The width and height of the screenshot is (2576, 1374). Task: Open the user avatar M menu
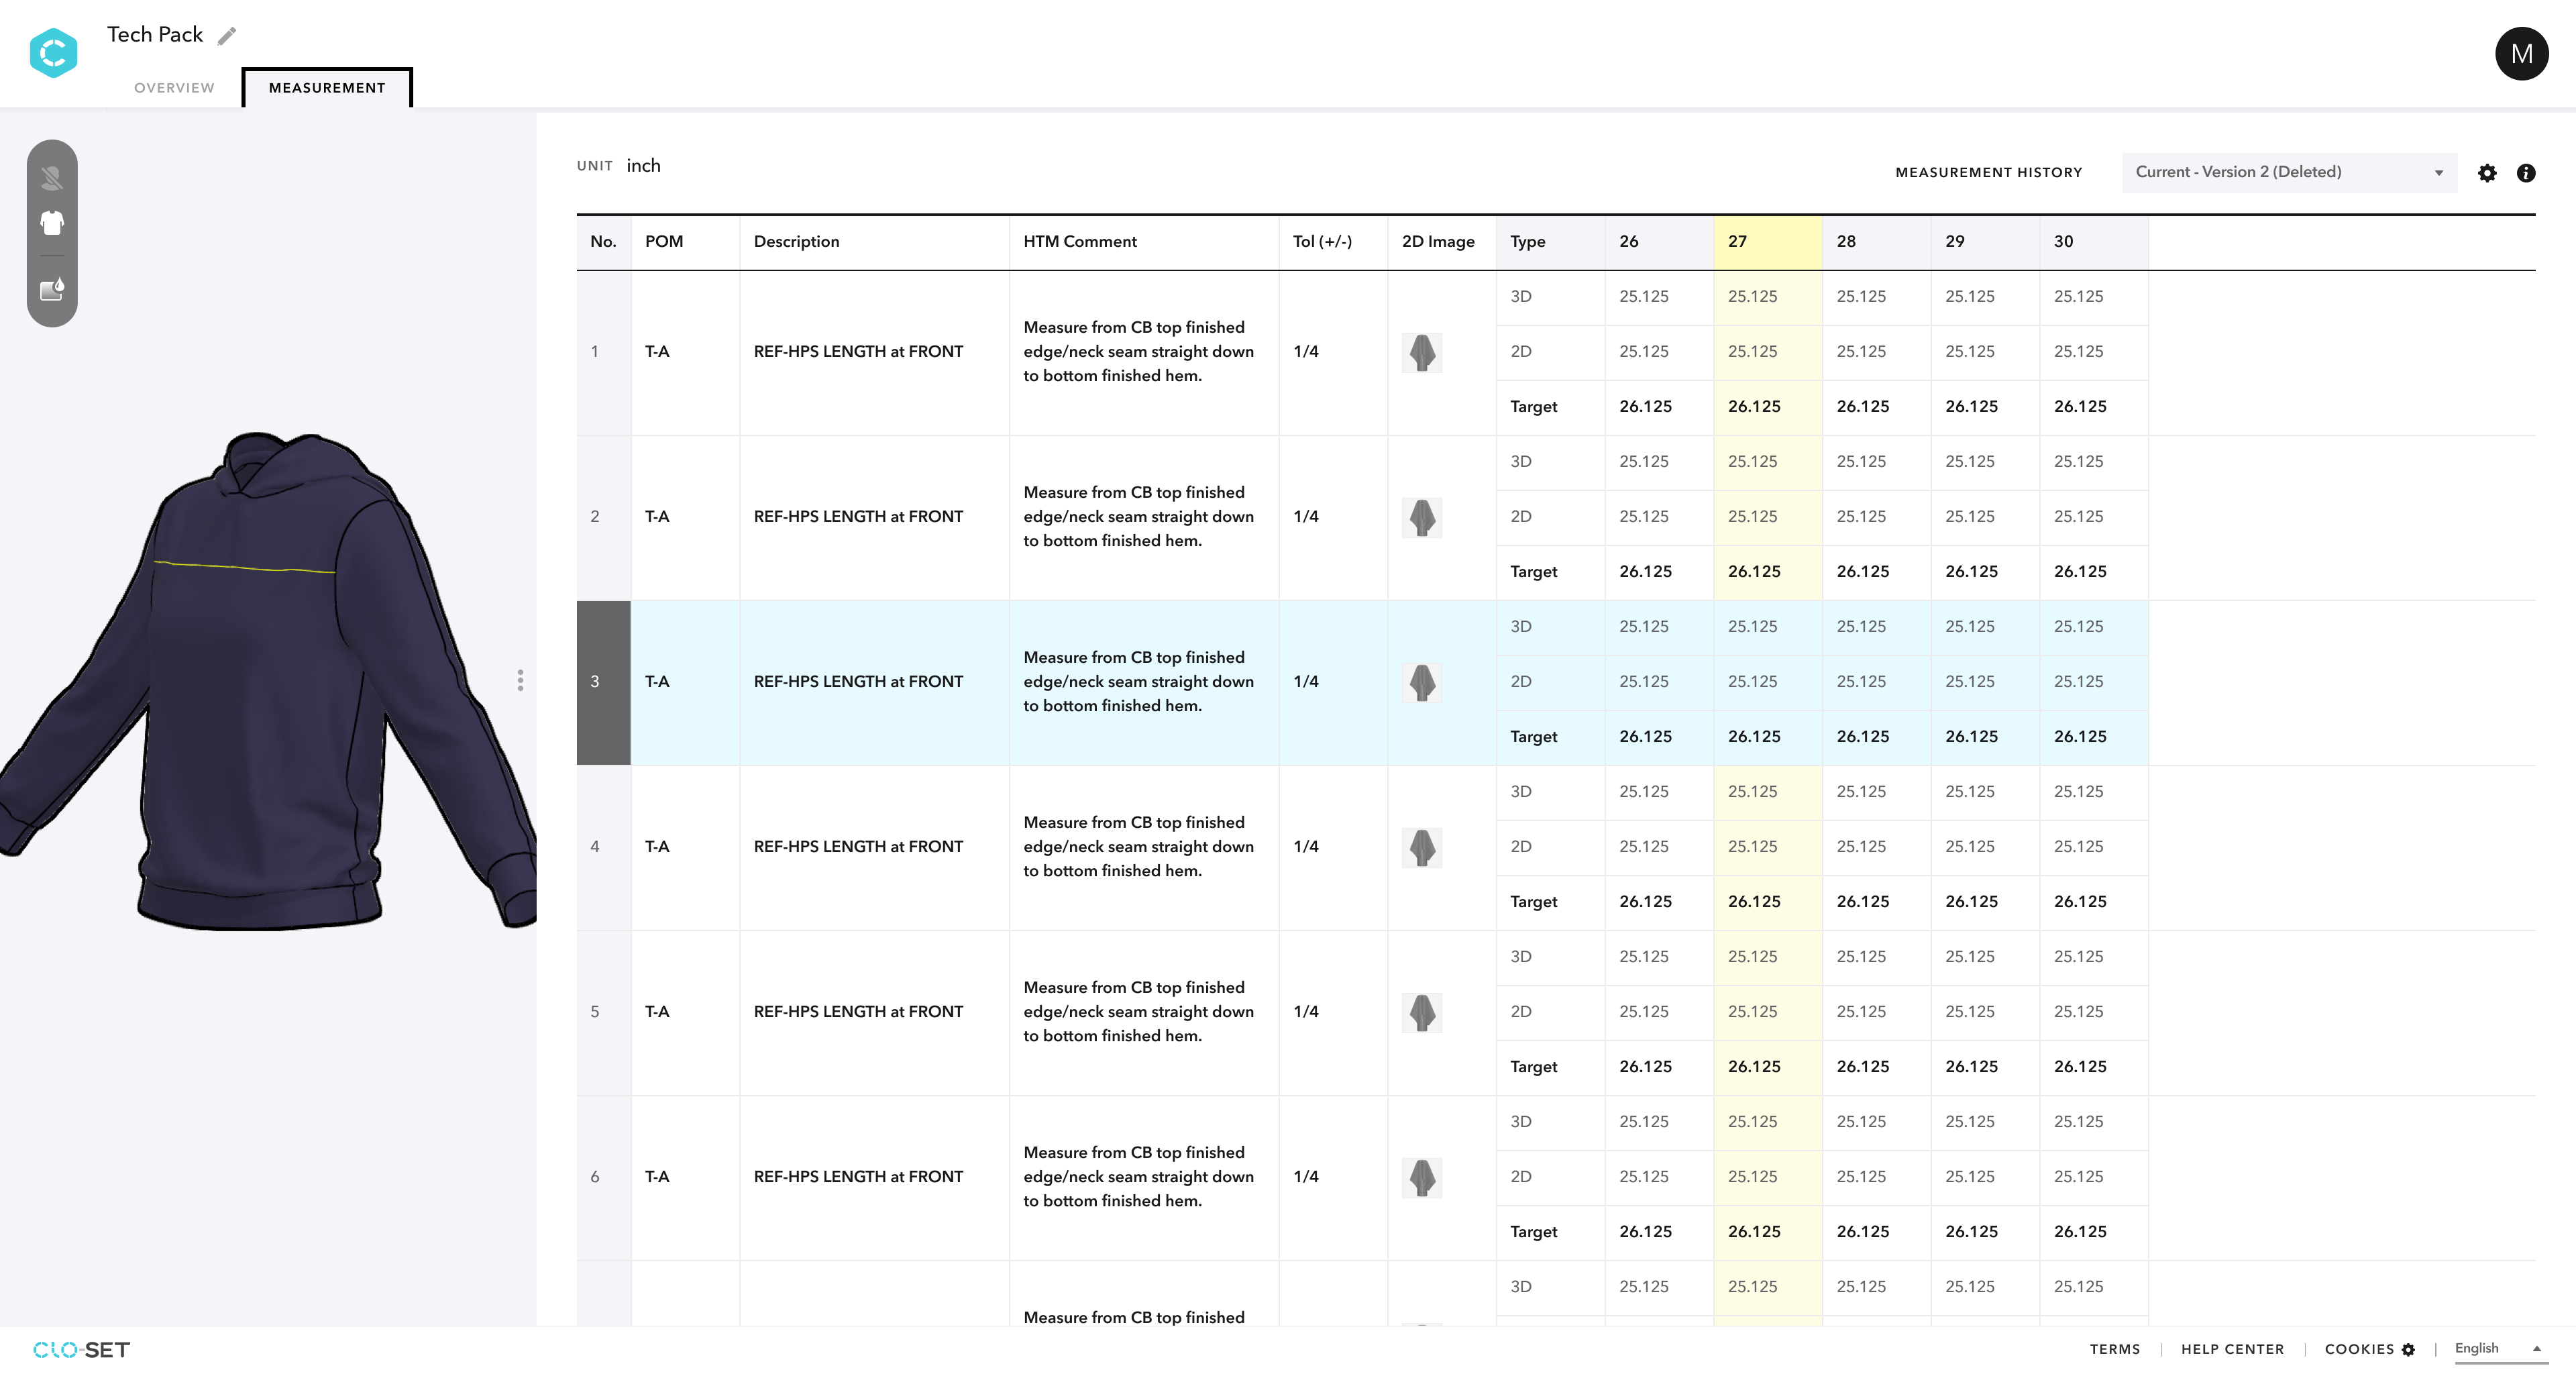point(2521,54)
